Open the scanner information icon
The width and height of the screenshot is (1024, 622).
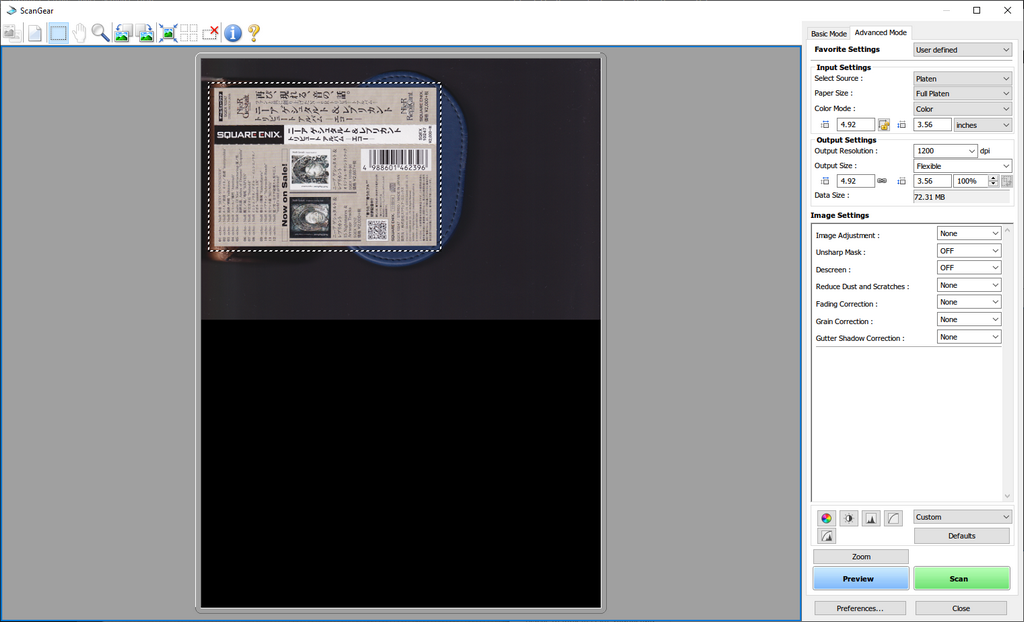(x=233, y=33)
